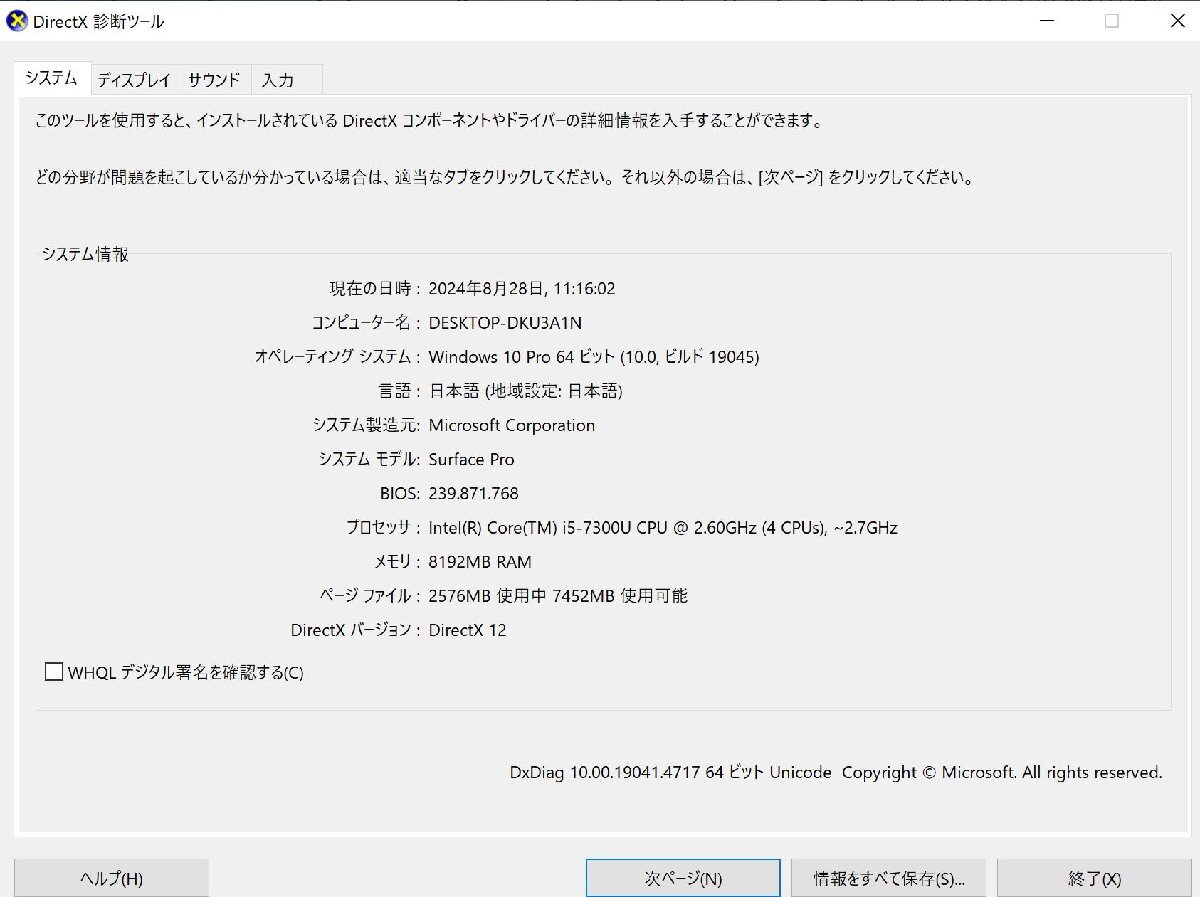Screen dimensions: 1200x897
Task: Click the date value 2024年8月28日, 11:16:02
Action: 521,289
